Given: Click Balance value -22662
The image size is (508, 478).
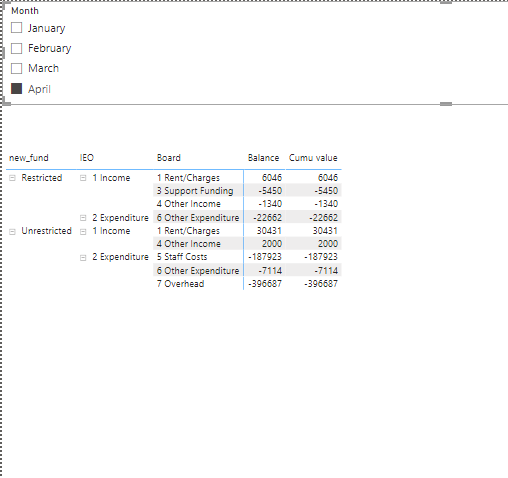Looking at the screenshot, I should tap(267, 218).
